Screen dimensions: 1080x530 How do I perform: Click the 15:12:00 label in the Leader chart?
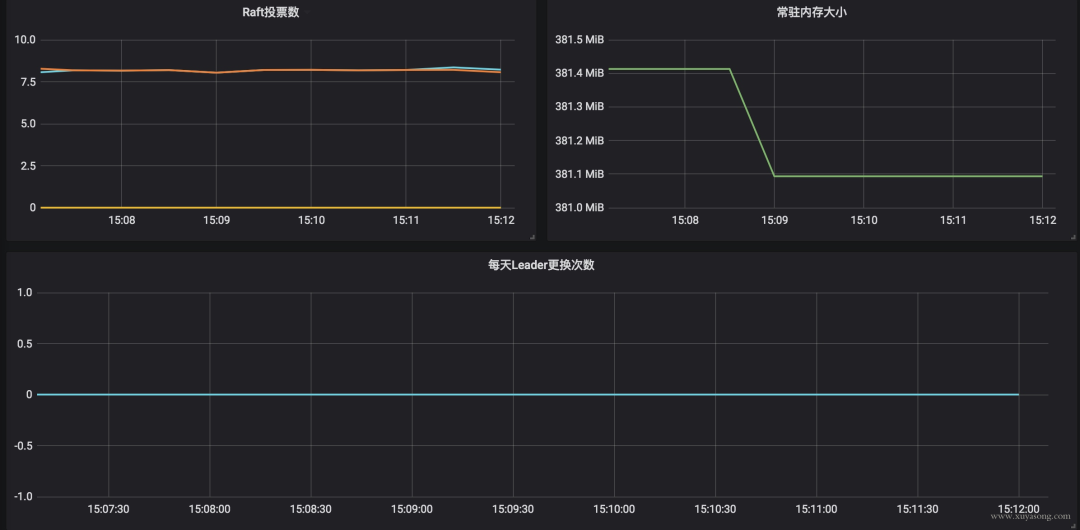(x=1019, y=509)
